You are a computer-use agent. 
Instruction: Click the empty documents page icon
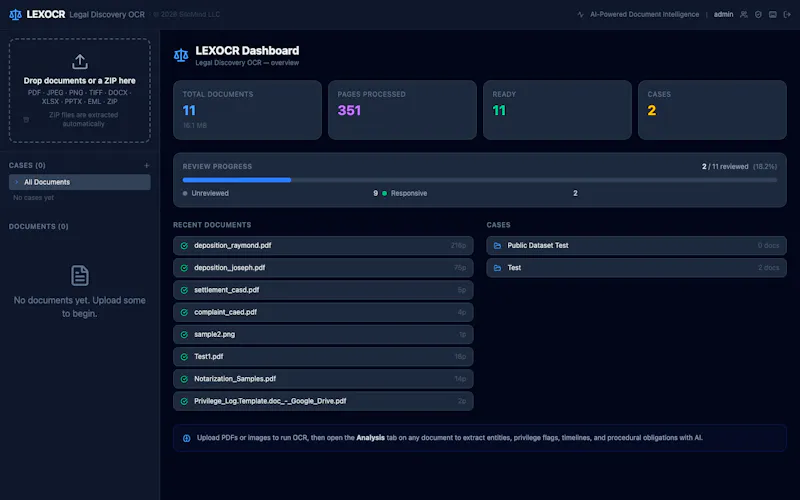click(x=80, y=276)
